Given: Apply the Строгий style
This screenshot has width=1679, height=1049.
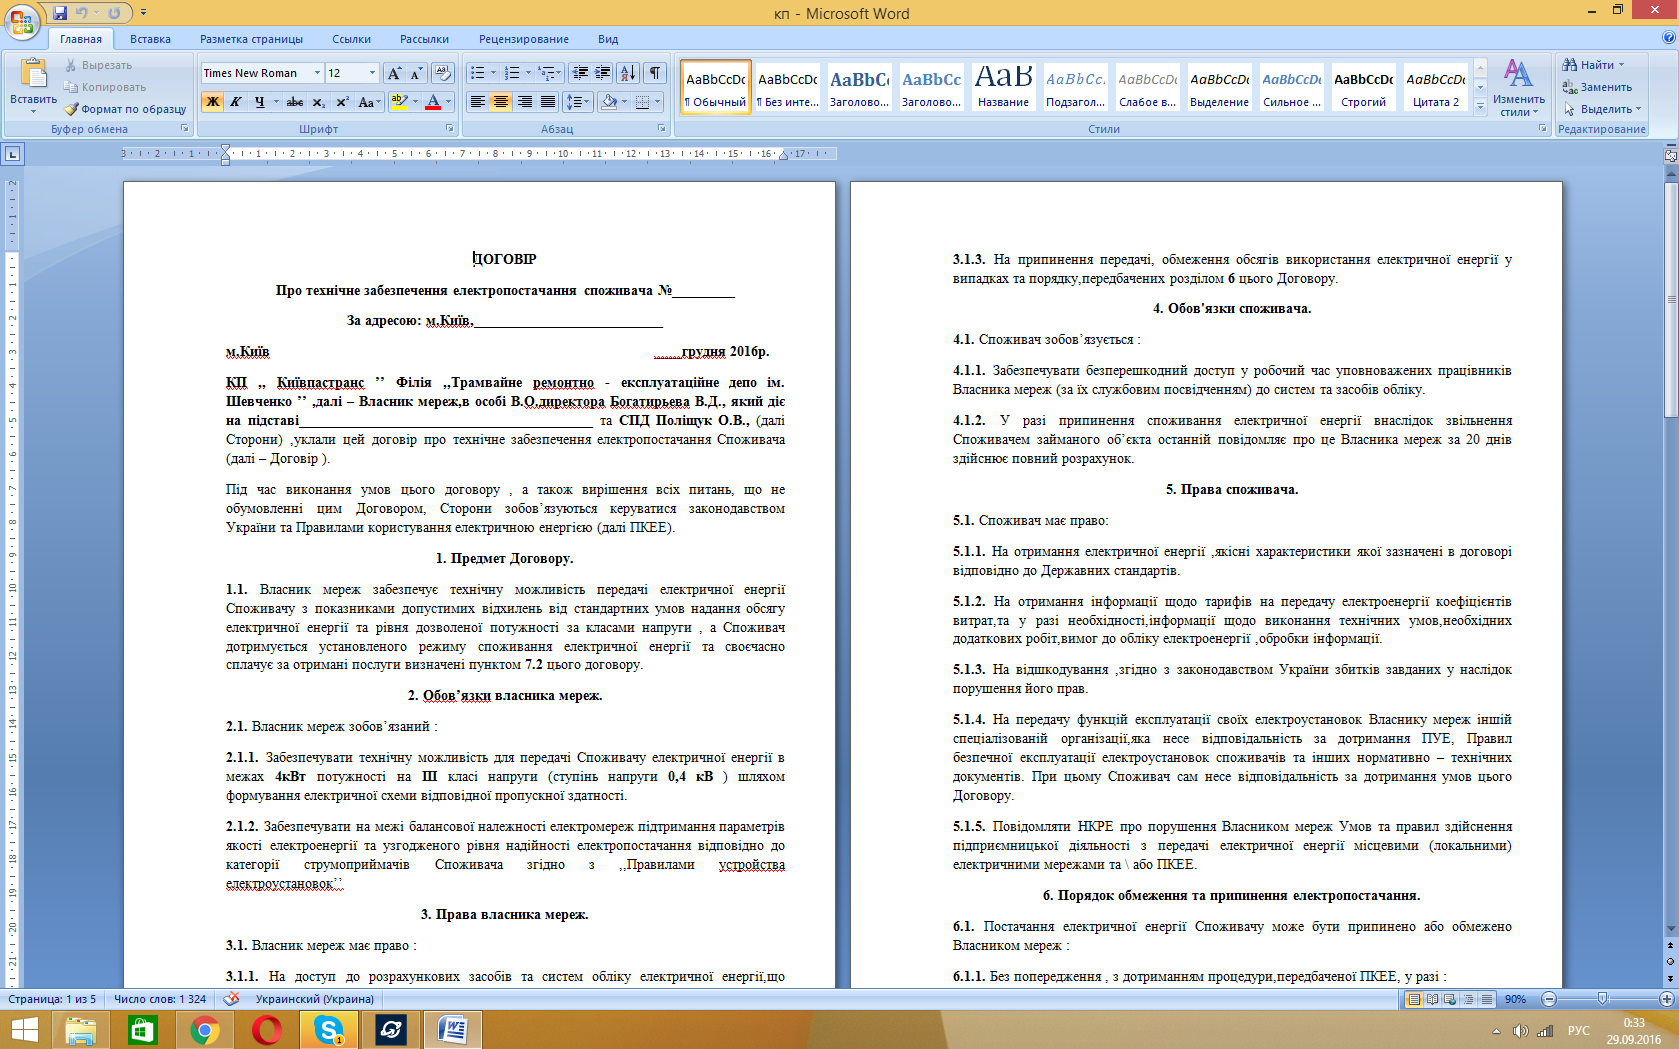Looking at the screenshot, I should coord(1364,87).
